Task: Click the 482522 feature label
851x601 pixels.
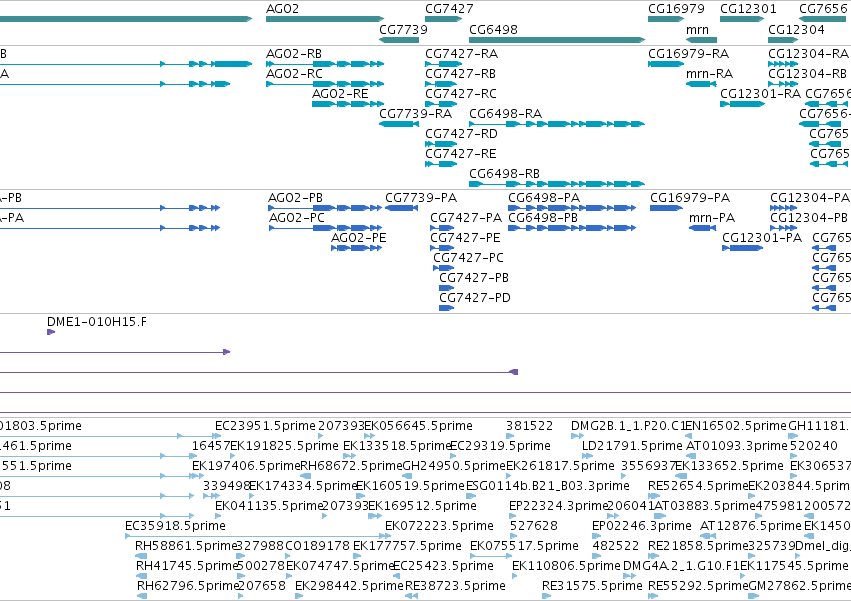Action: point(616,546)
